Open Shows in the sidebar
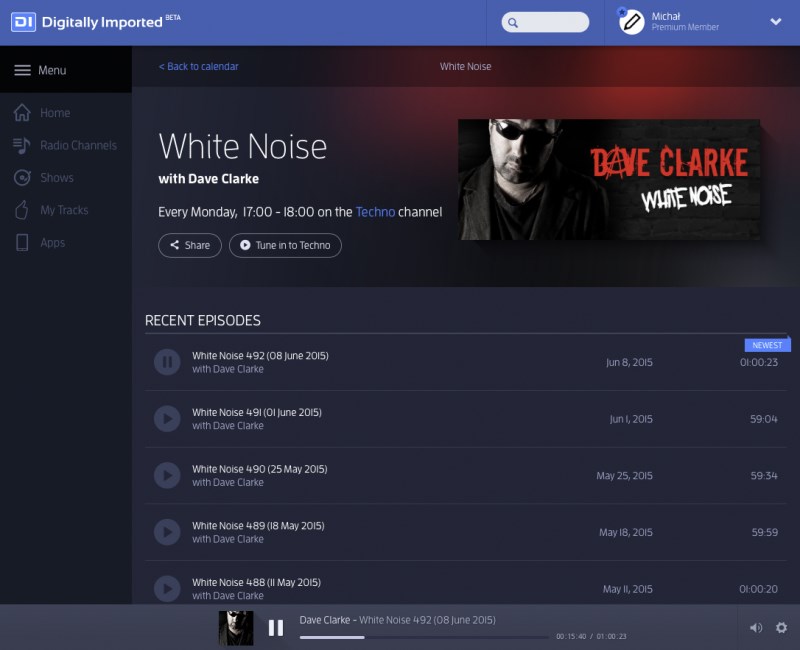 [57, 178]
